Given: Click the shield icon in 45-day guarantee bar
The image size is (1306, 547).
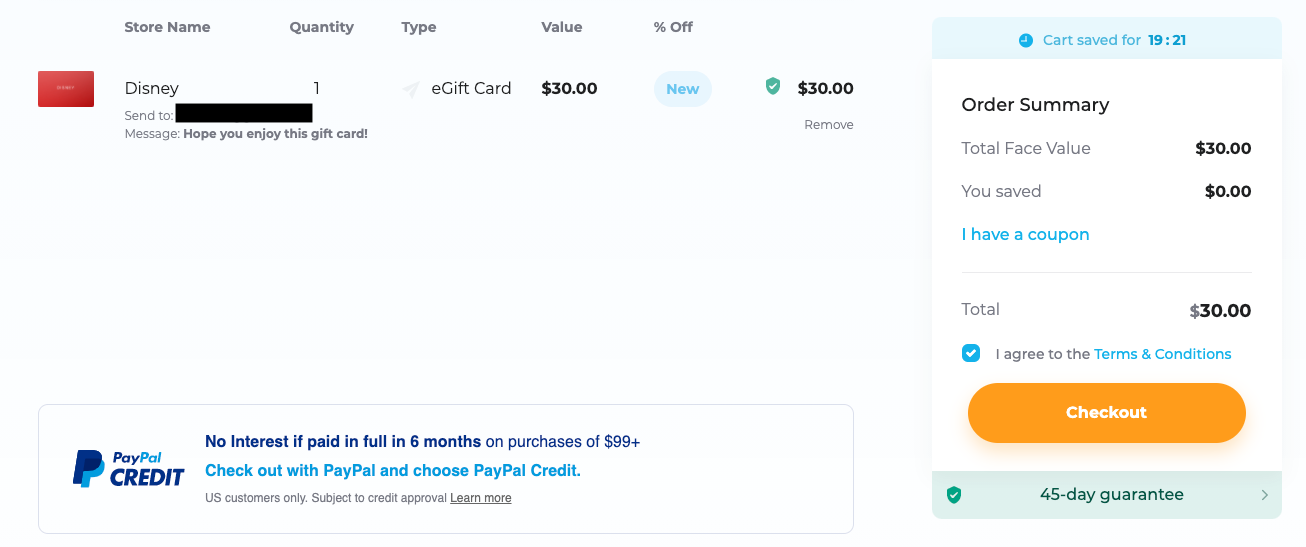Looking at the screenshot, I should 954,495.
